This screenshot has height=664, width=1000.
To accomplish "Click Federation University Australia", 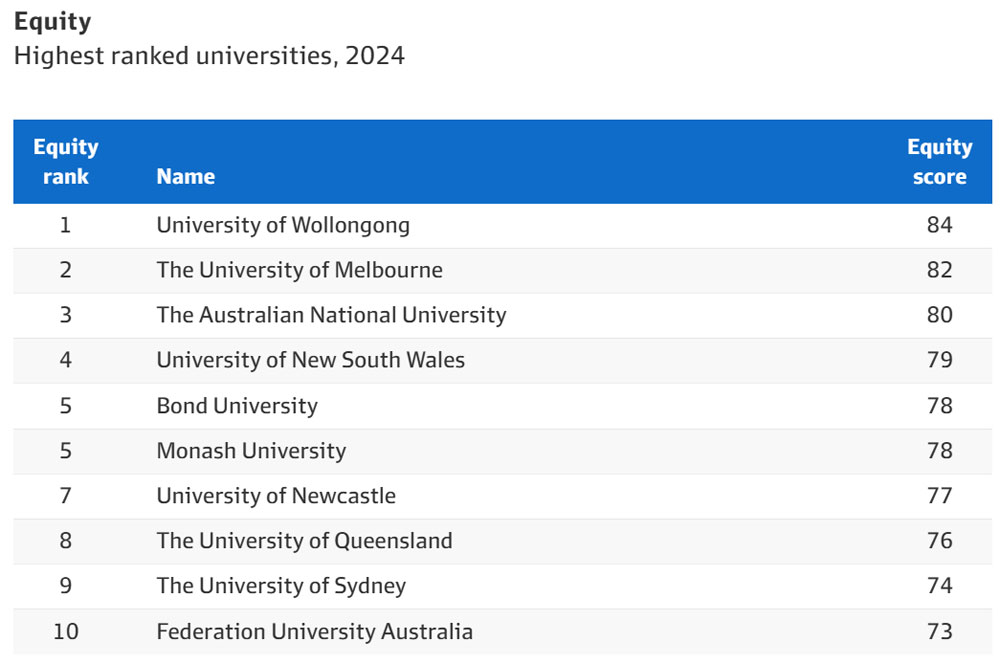I will pyautogui.click(x=315, y=631).
